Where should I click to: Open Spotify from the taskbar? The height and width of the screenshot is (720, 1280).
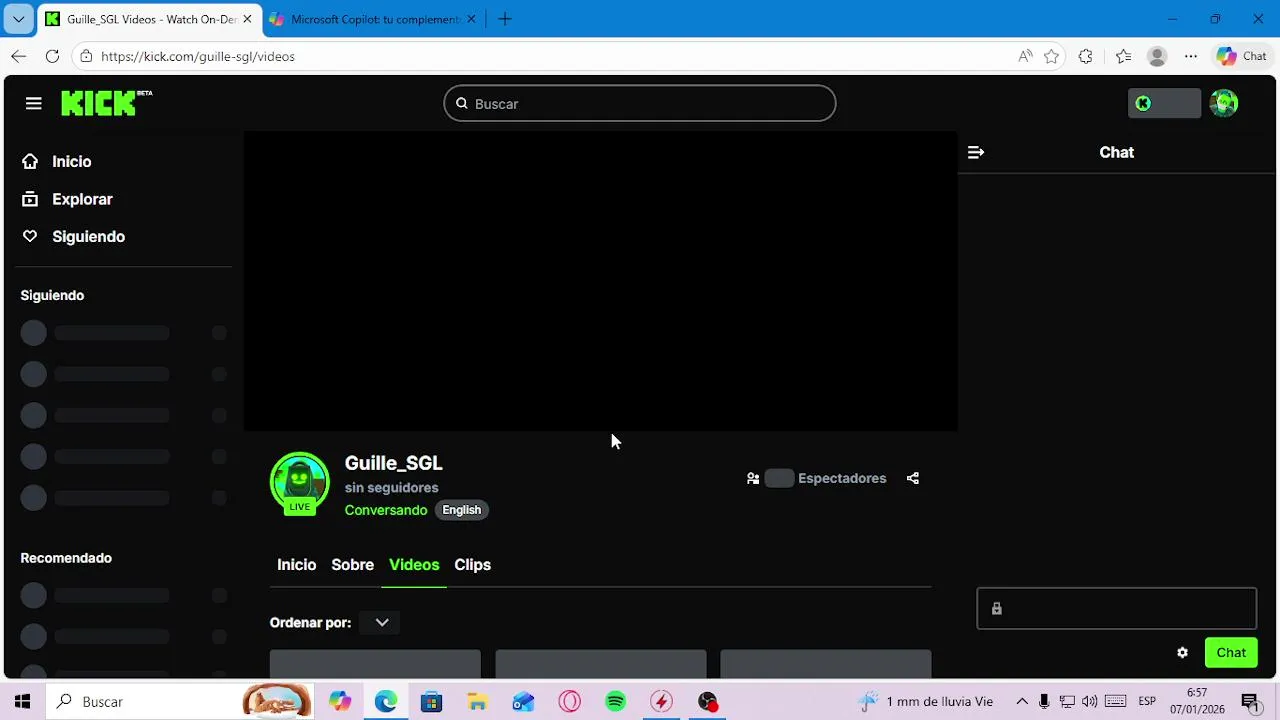click(x=615, y=702)
